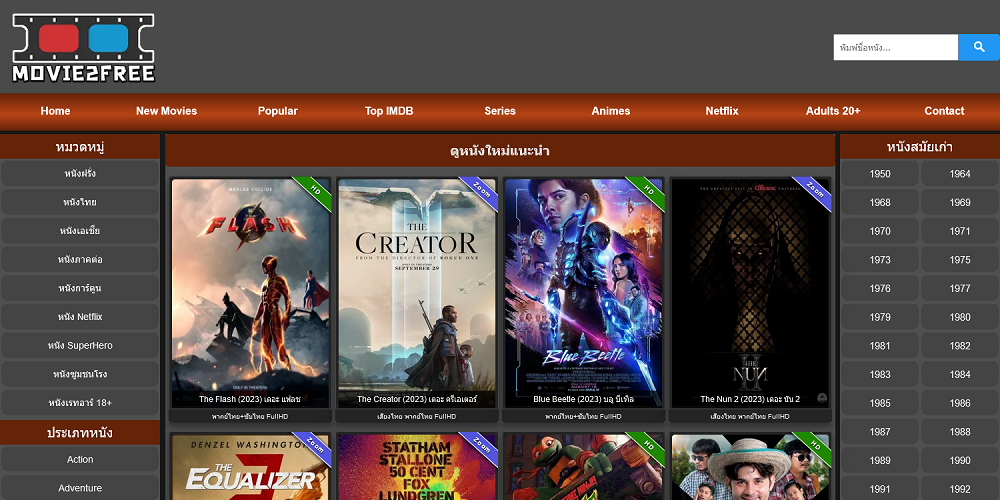Choose the Adventure genre

tap(80, 488)
